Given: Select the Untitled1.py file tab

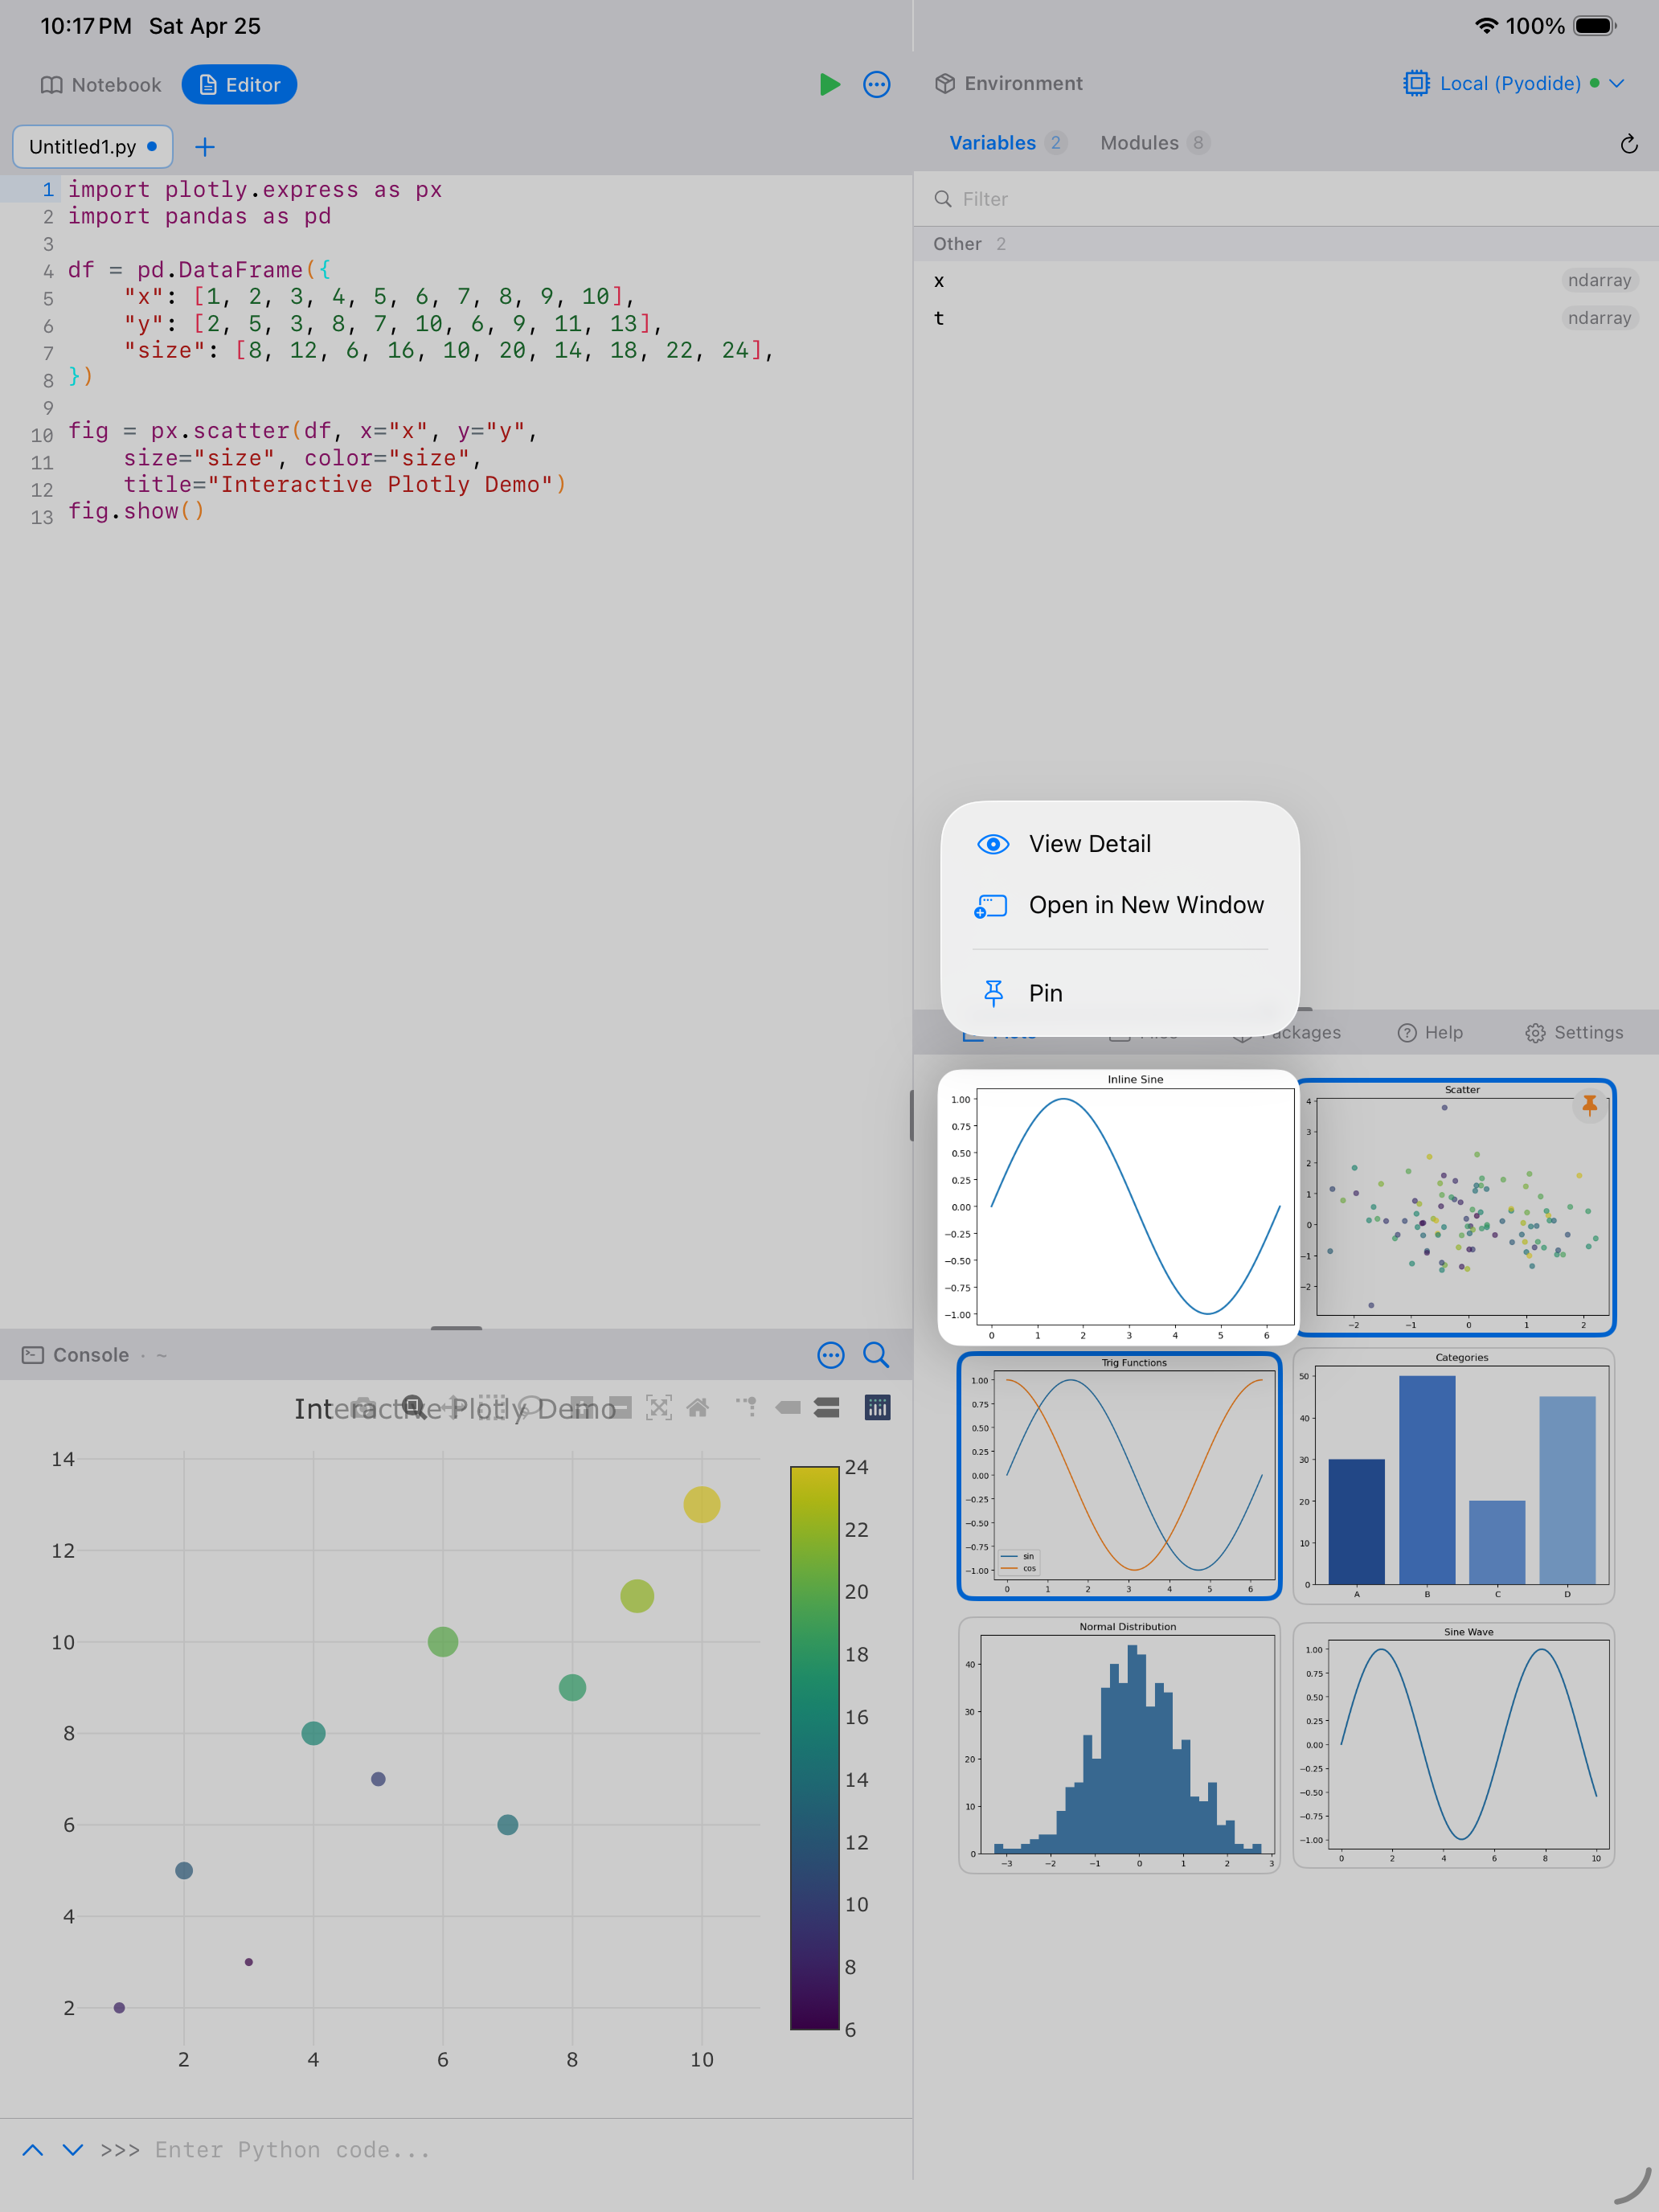Looking at the screenshot, I should click(x=92, y=147).
